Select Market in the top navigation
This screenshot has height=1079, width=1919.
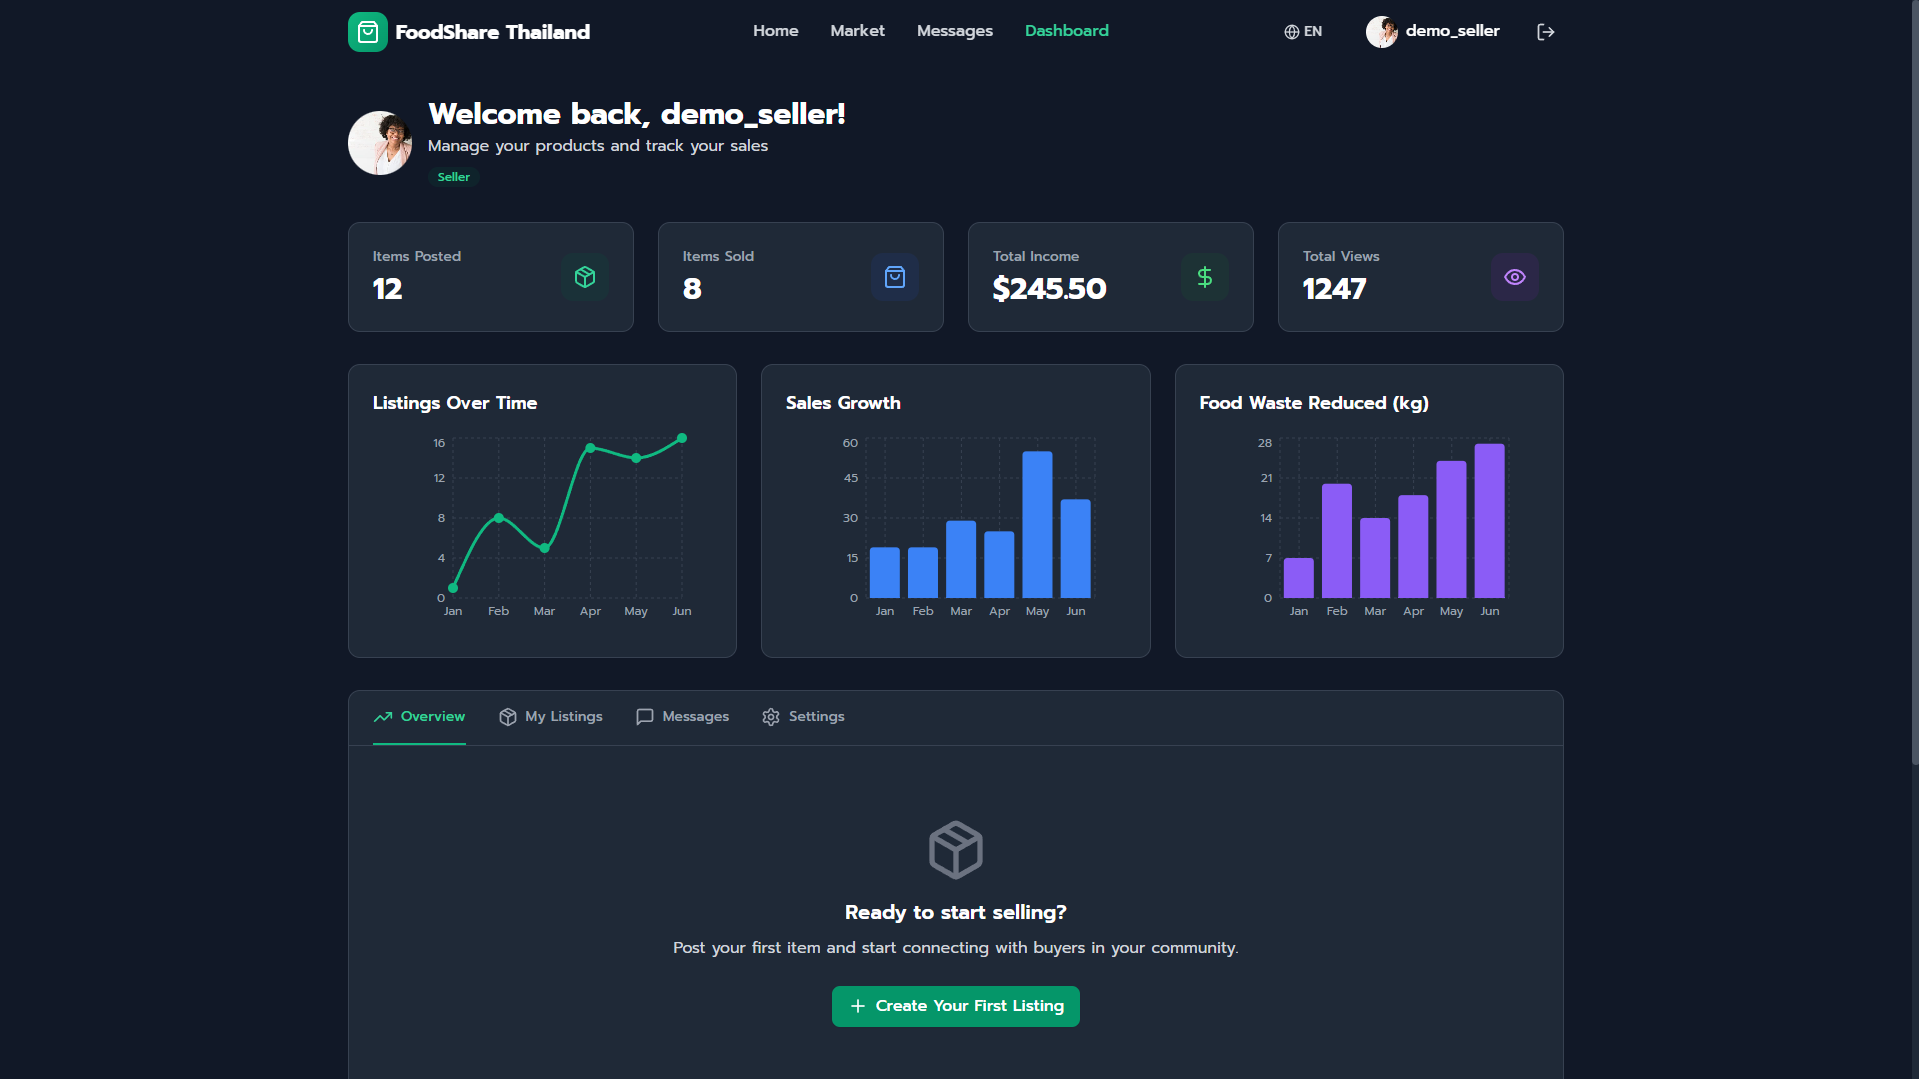pos(856,31)
